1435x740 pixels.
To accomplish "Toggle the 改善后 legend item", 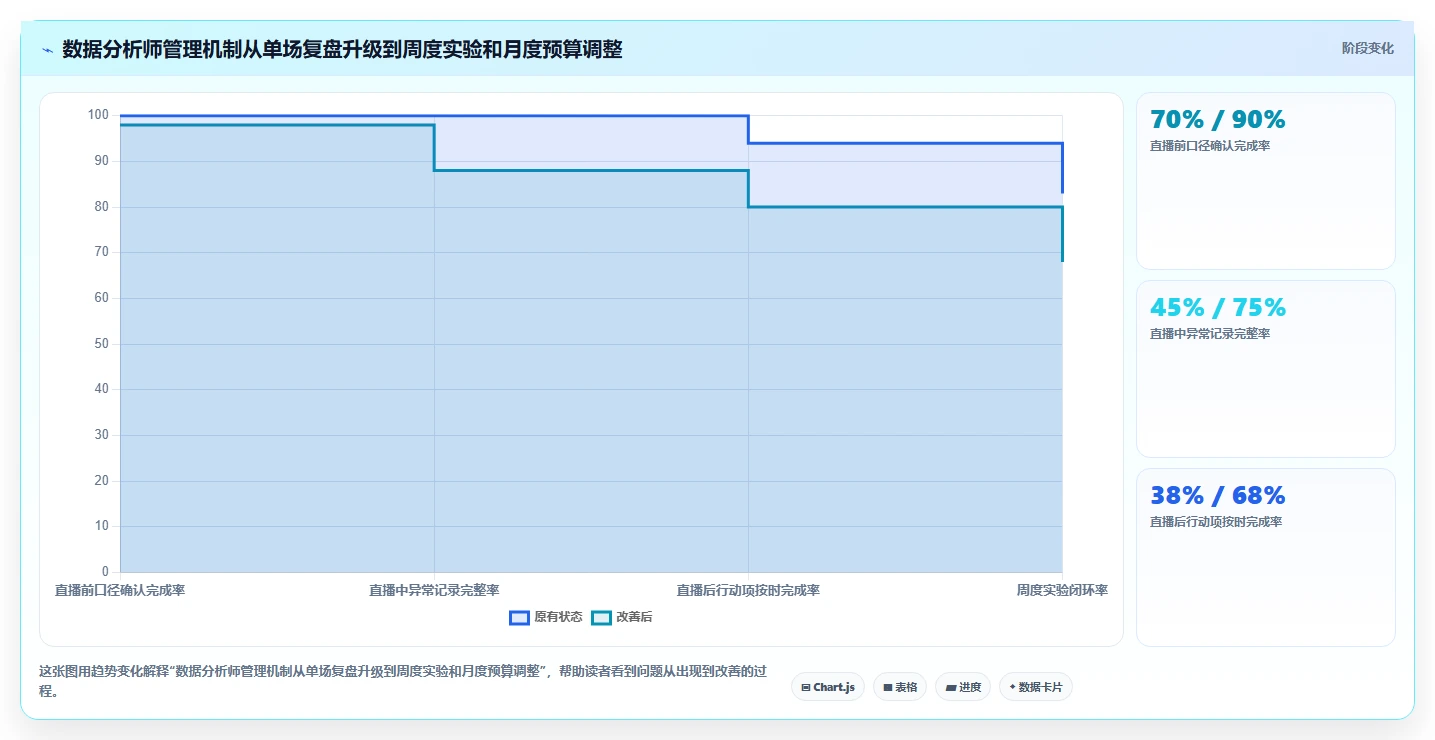I will pos(622,617).
